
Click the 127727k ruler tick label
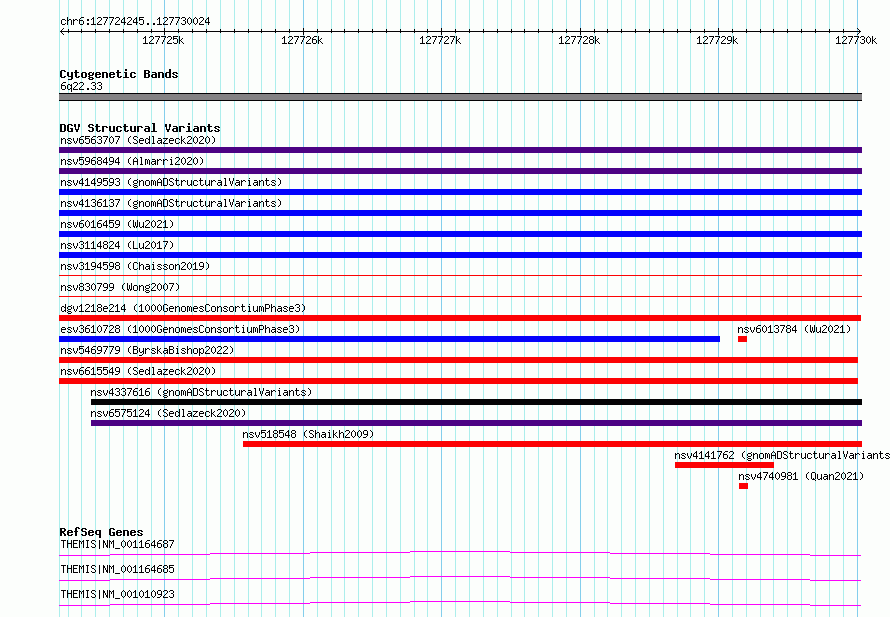coord(440,40)
